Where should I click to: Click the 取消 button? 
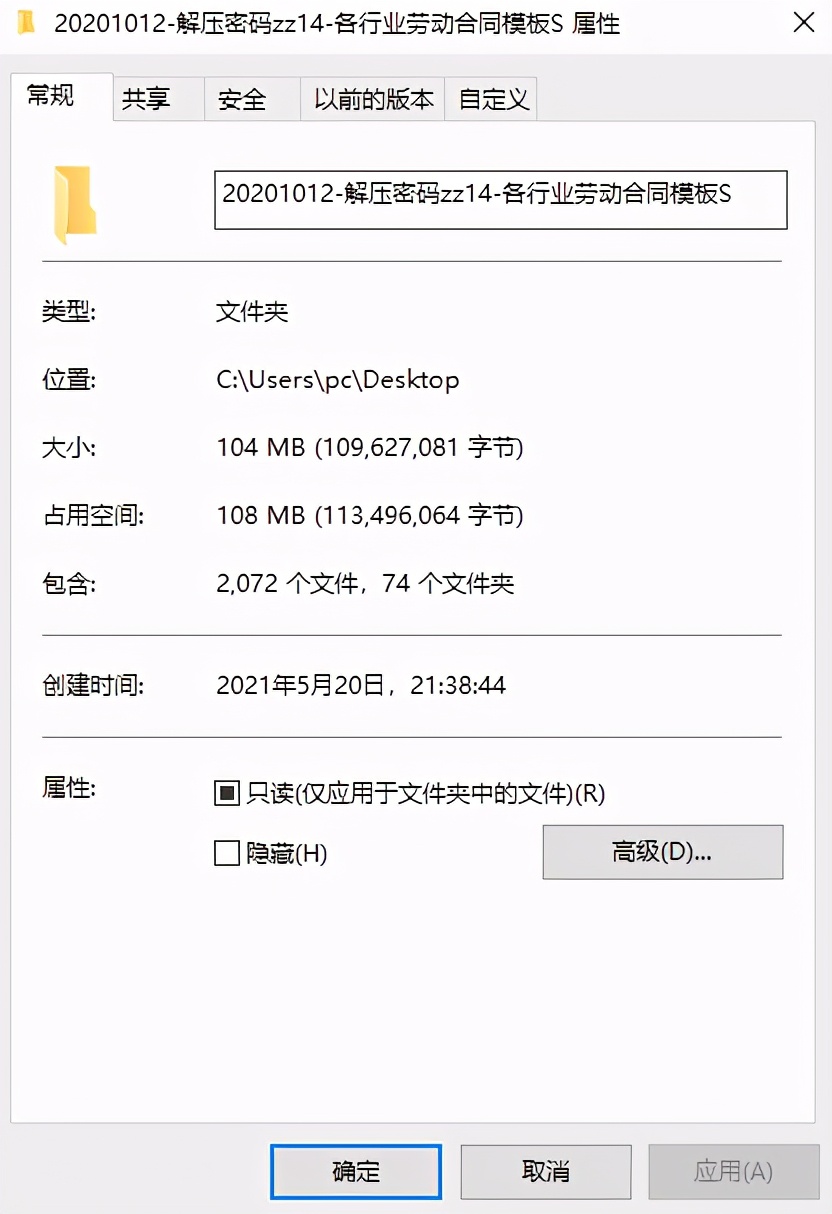(546, 1172)
